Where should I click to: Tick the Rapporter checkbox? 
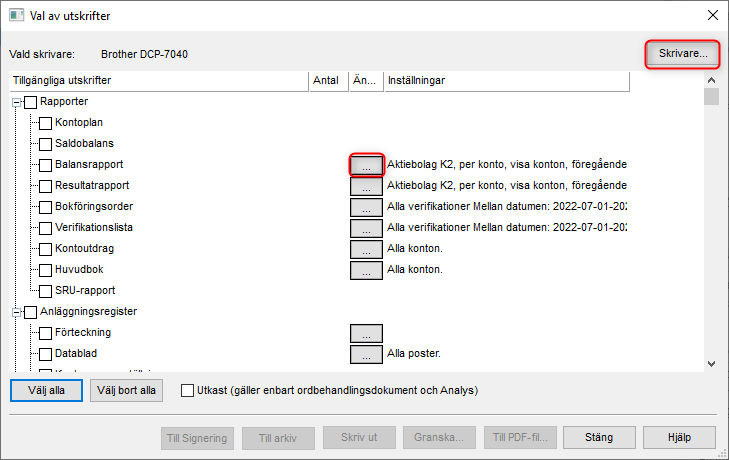click(31, 102)
